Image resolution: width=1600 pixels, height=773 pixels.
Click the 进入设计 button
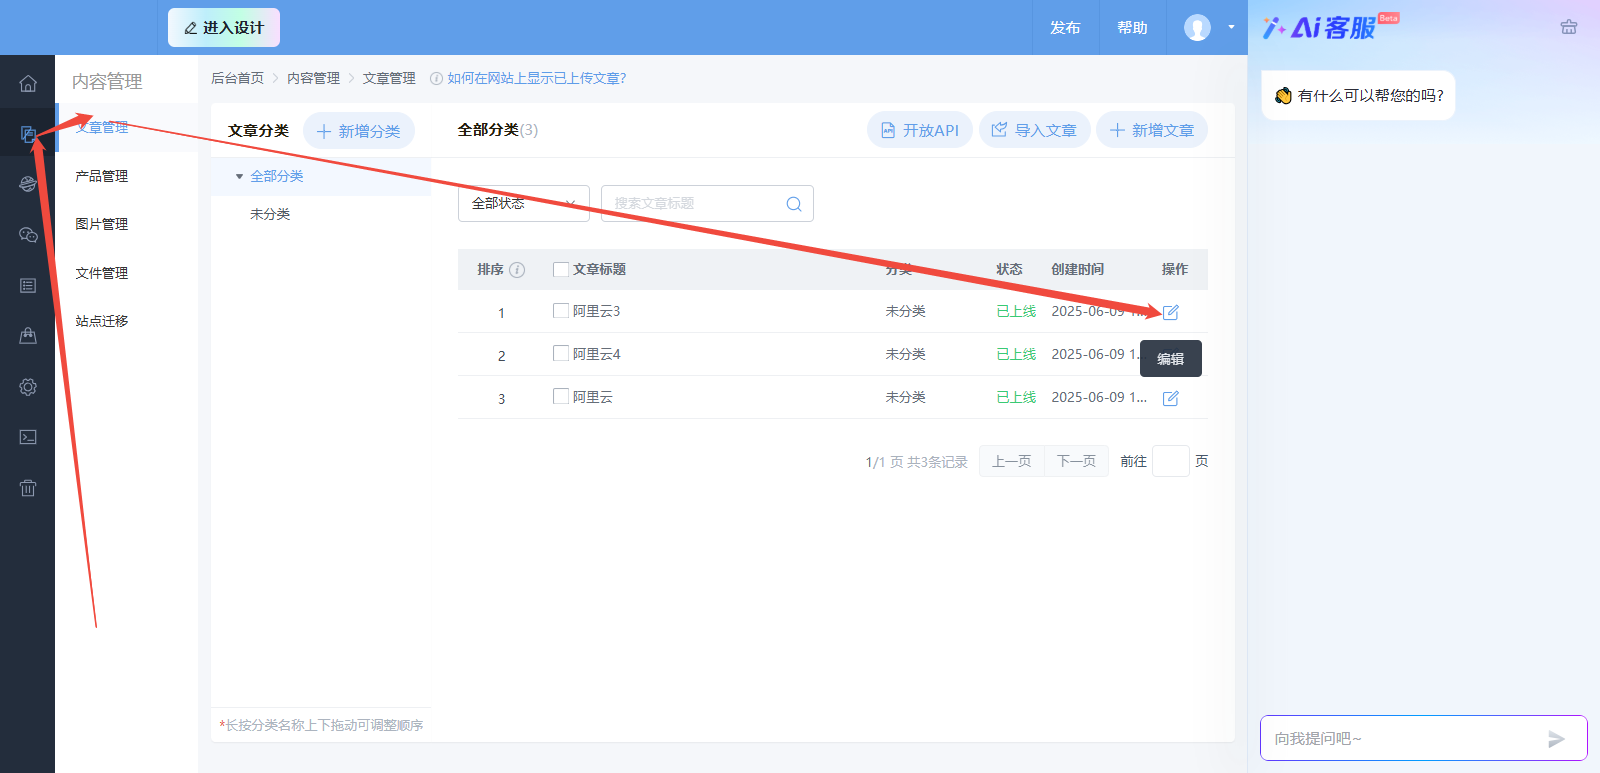point(224,28)
